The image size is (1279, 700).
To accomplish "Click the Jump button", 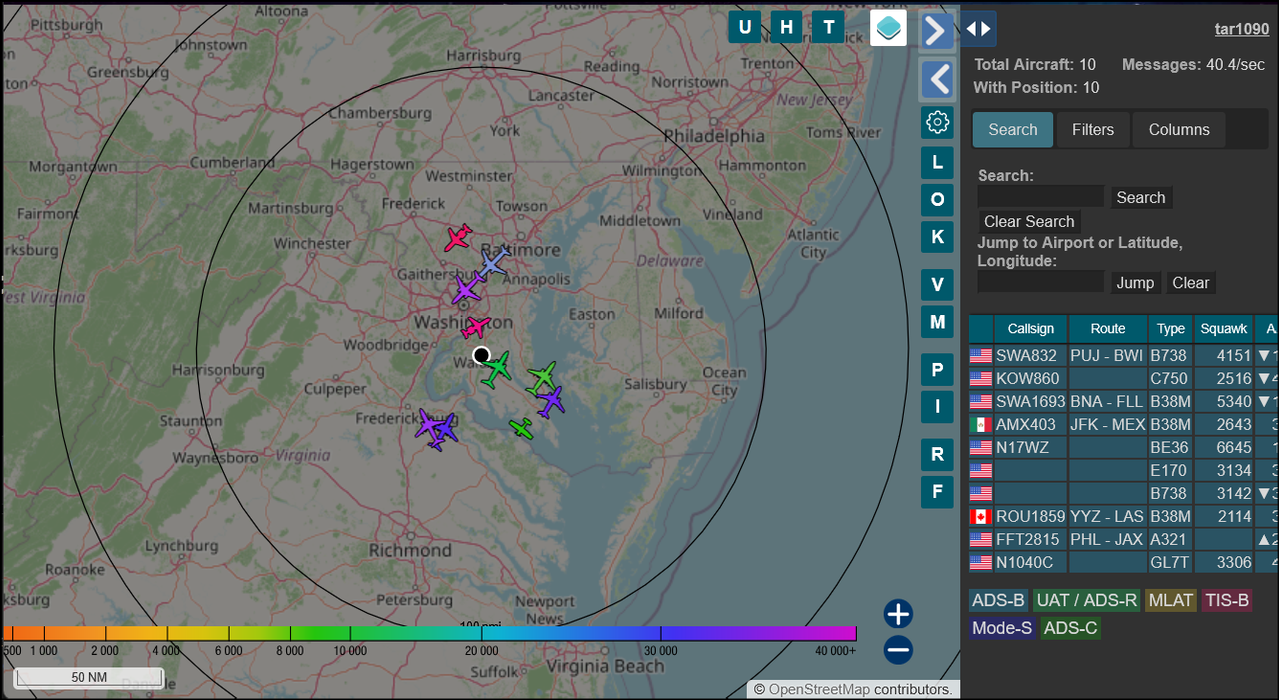I will pyautogui.click(x=1135, y=282).
